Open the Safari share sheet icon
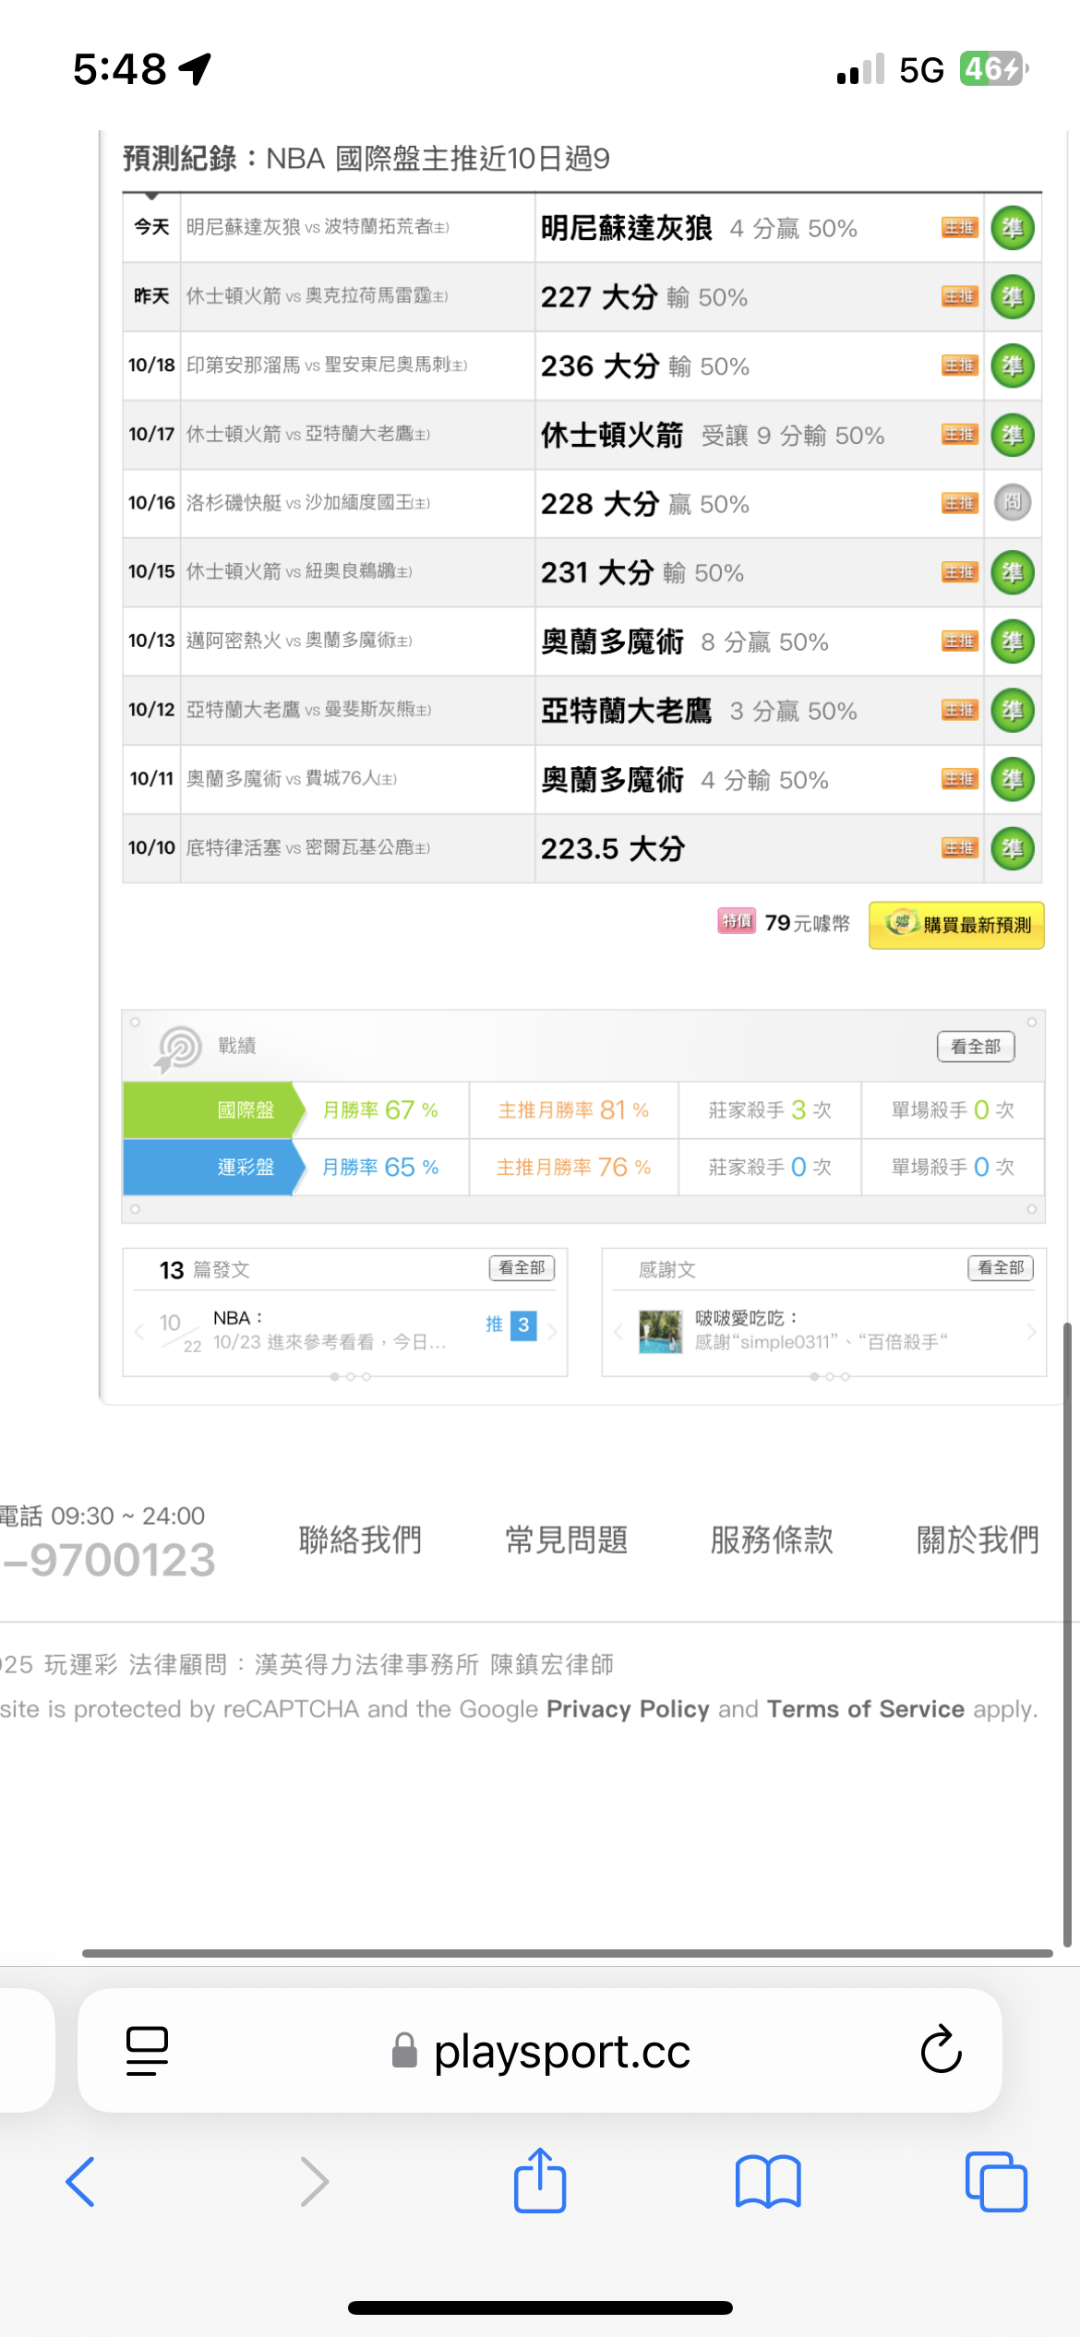This screenshot has height=2337, width=1080. [x=540, y=2181]
